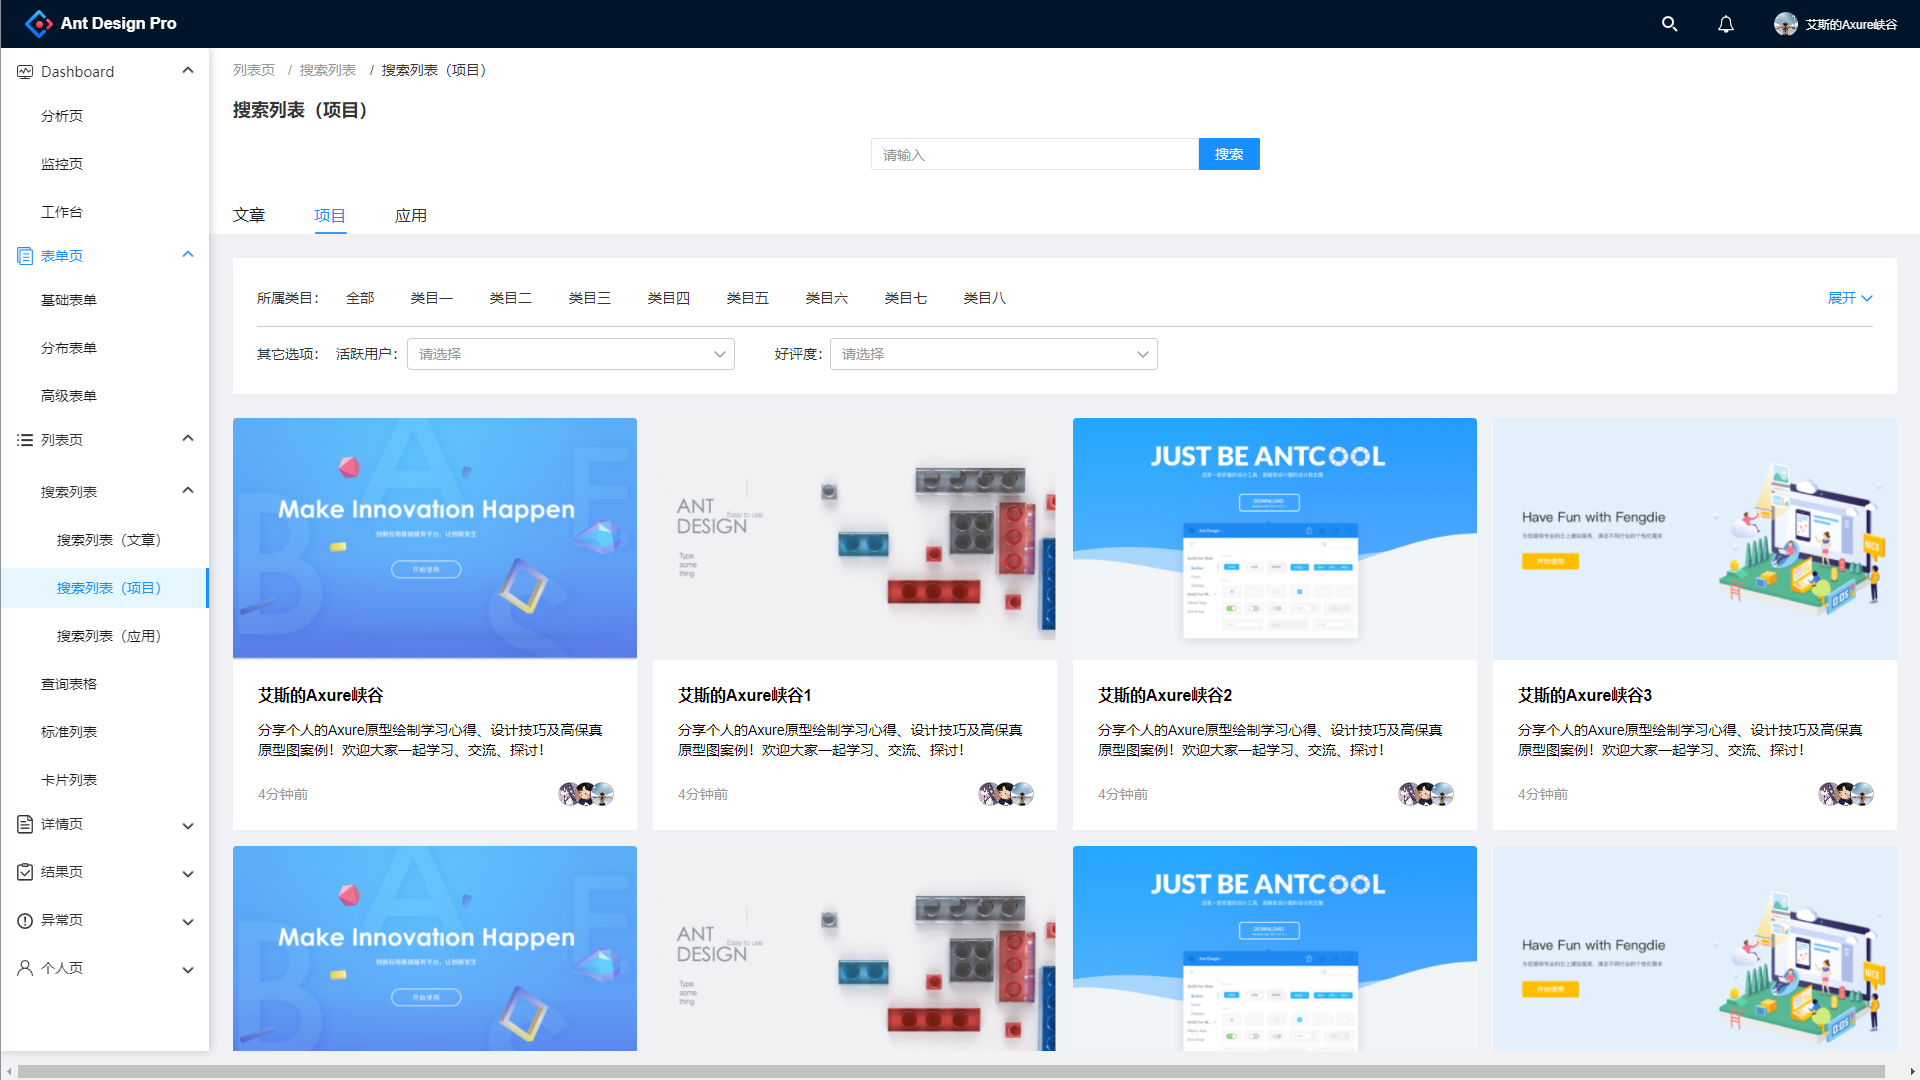The height and width of the screenshot is (1080, 1920).
Task: Click the horizontal scrollbar at bottom
Action: coord(951,1071)
